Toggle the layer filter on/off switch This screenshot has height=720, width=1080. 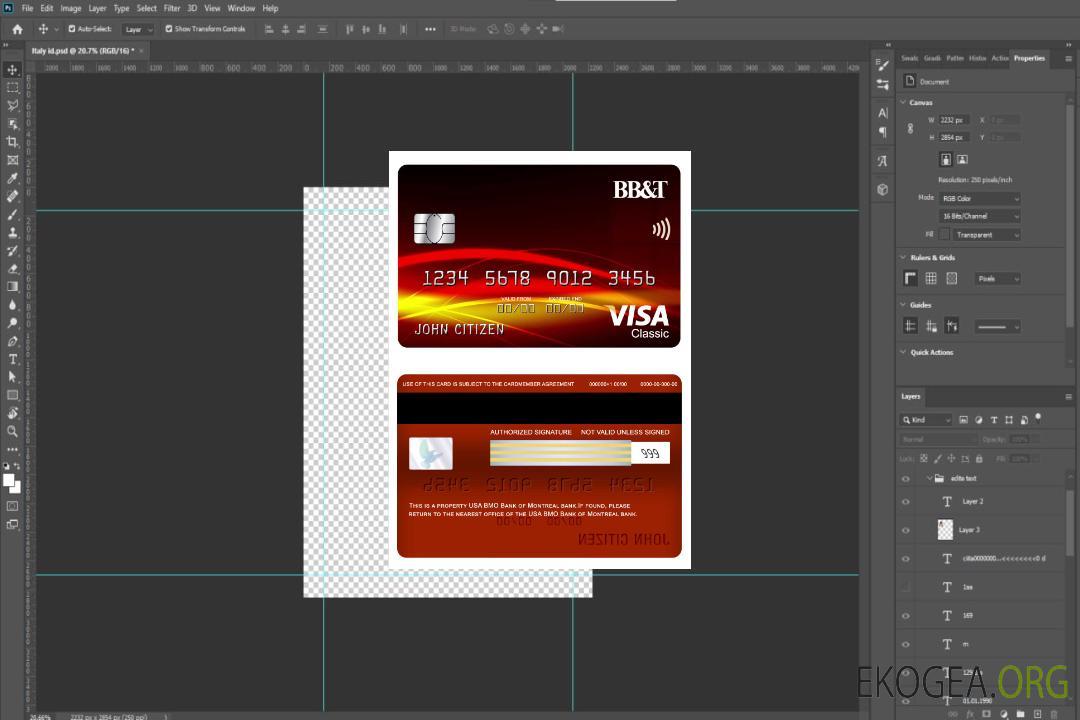tap(1038, 418)
